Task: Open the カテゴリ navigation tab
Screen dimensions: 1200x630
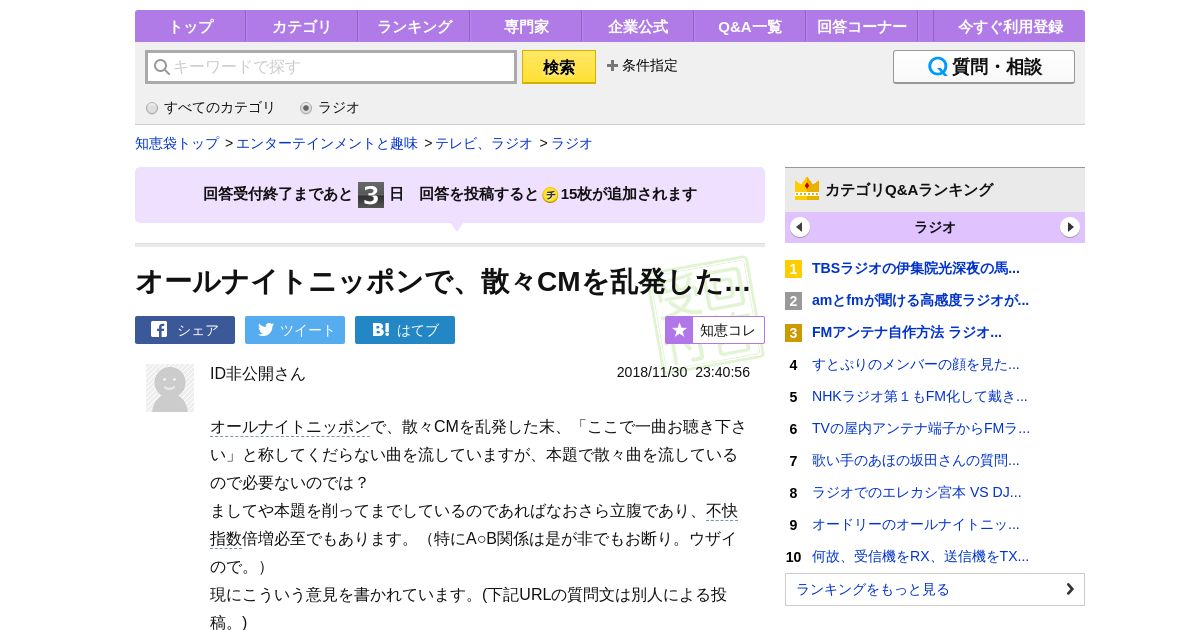Action: [x=301, y=27]
